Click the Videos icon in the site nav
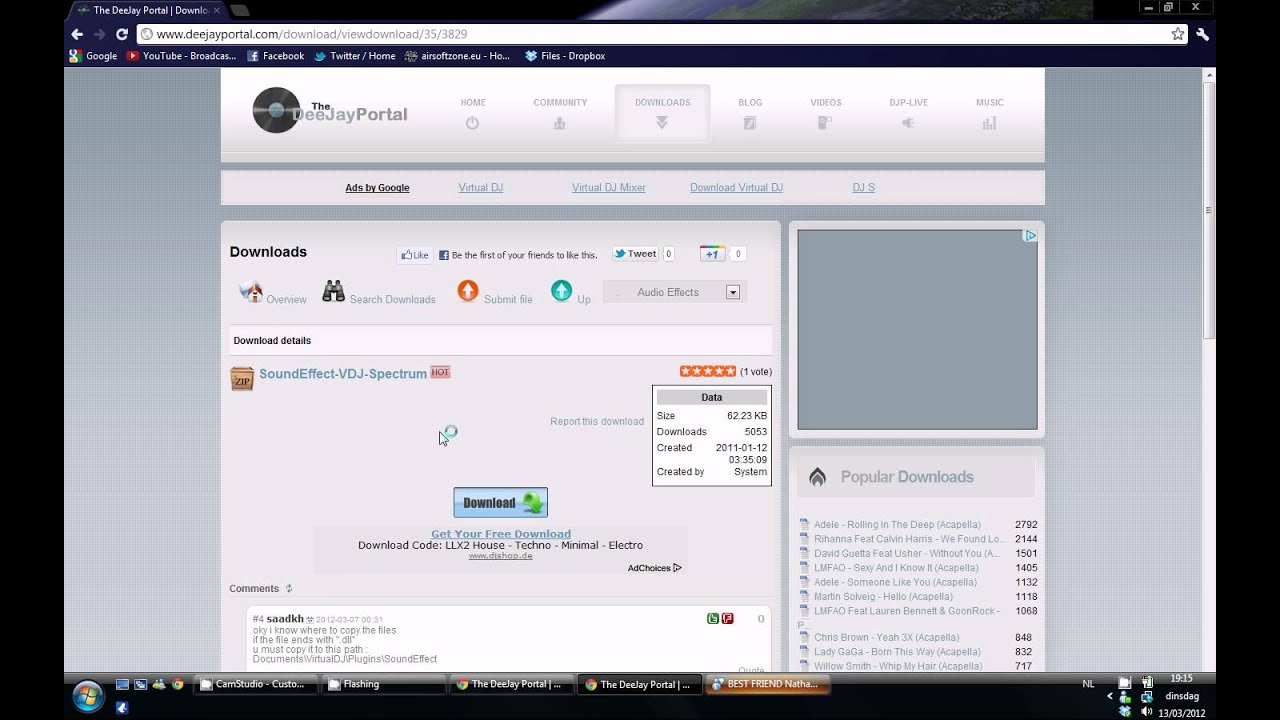 [x=825, y=123]
